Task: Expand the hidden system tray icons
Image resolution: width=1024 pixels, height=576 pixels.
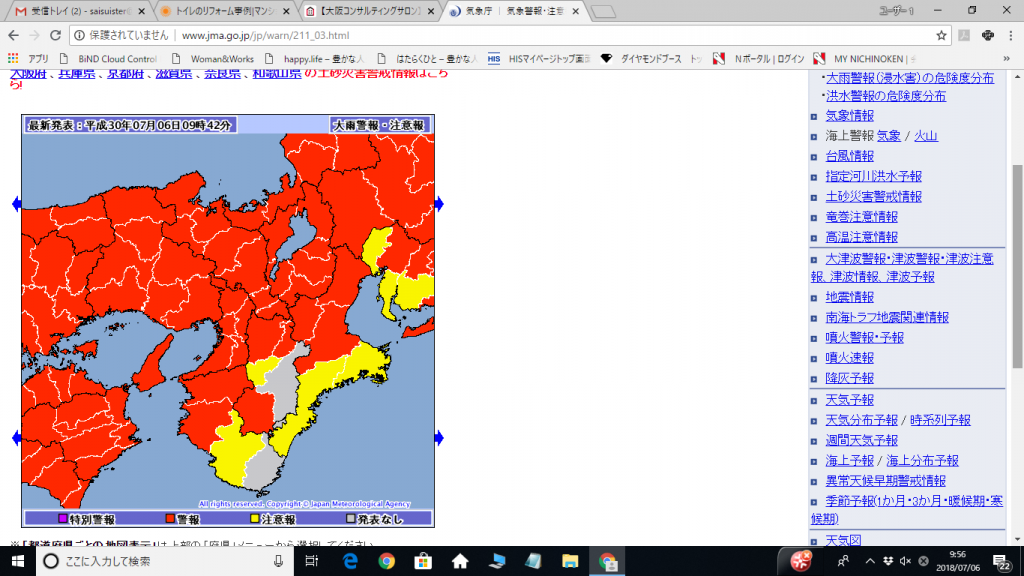Action: [x=869, y=561]
